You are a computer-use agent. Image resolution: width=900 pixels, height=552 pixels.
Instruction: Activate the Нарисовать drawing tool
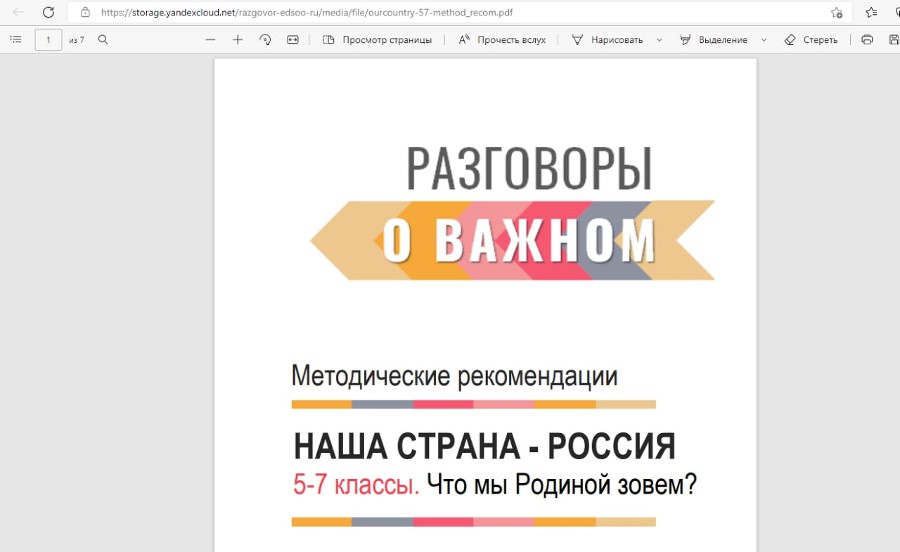[x=607, y=40]
